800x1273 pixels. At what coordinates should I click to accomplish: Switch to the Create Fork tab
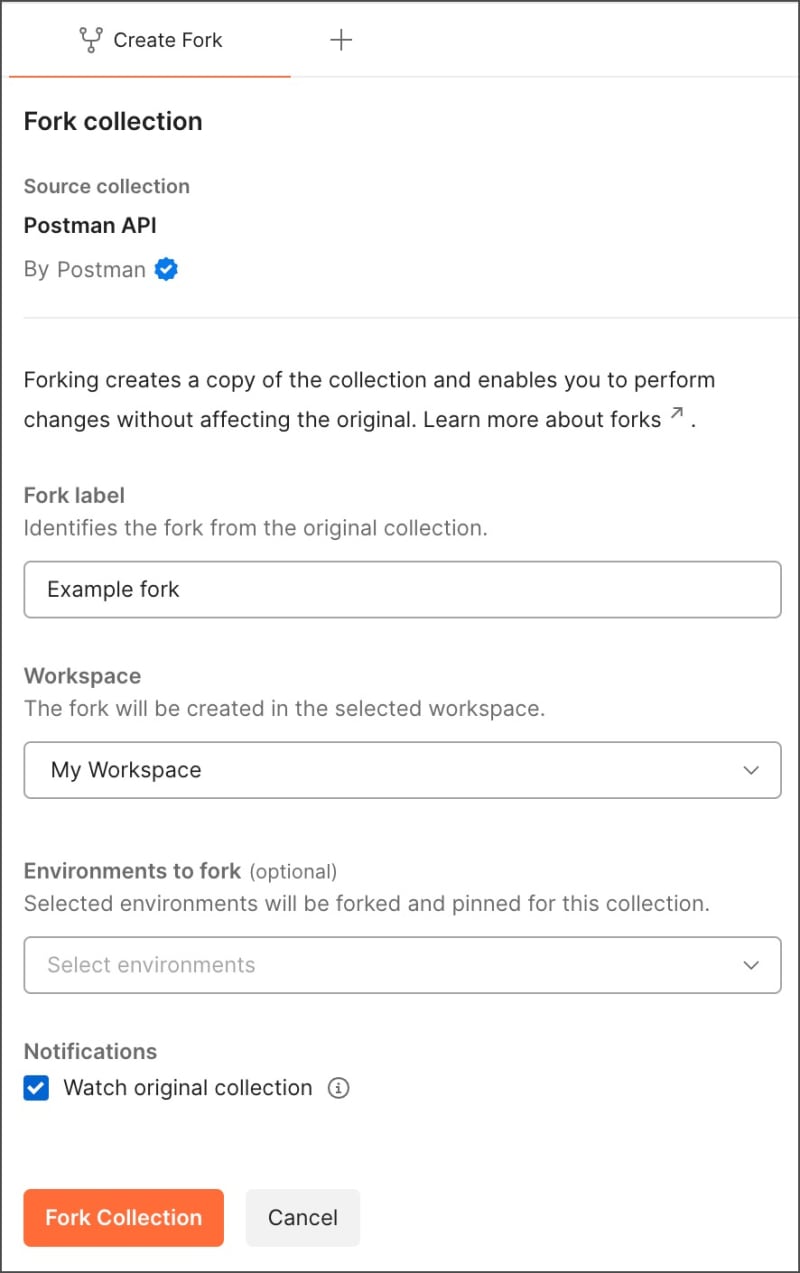pyautogui.click(x=150, y=40)
